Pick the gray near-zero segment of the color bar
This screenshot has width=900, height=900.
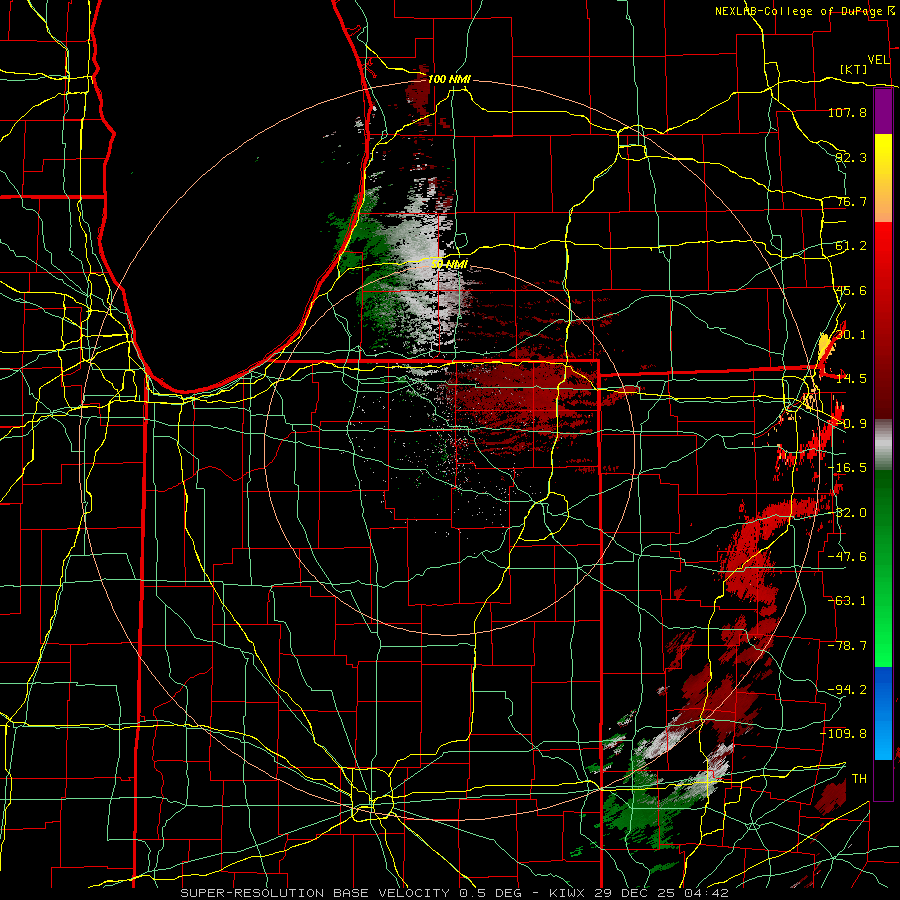coord(883,443)
